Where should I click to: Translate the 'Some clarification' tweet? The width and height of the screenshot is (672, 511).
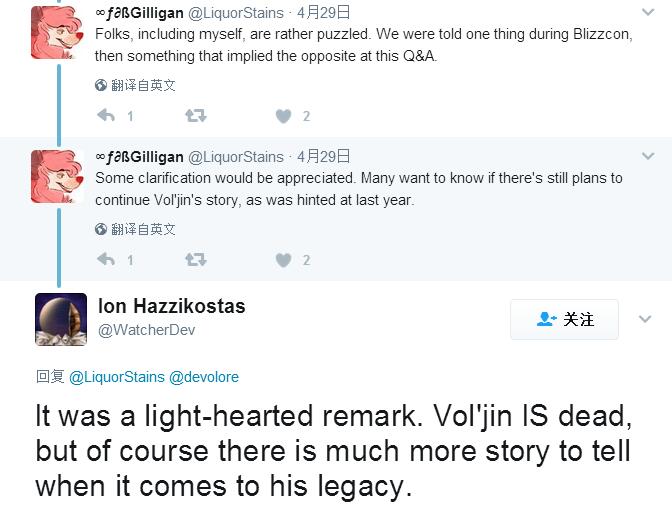[143, 230]
